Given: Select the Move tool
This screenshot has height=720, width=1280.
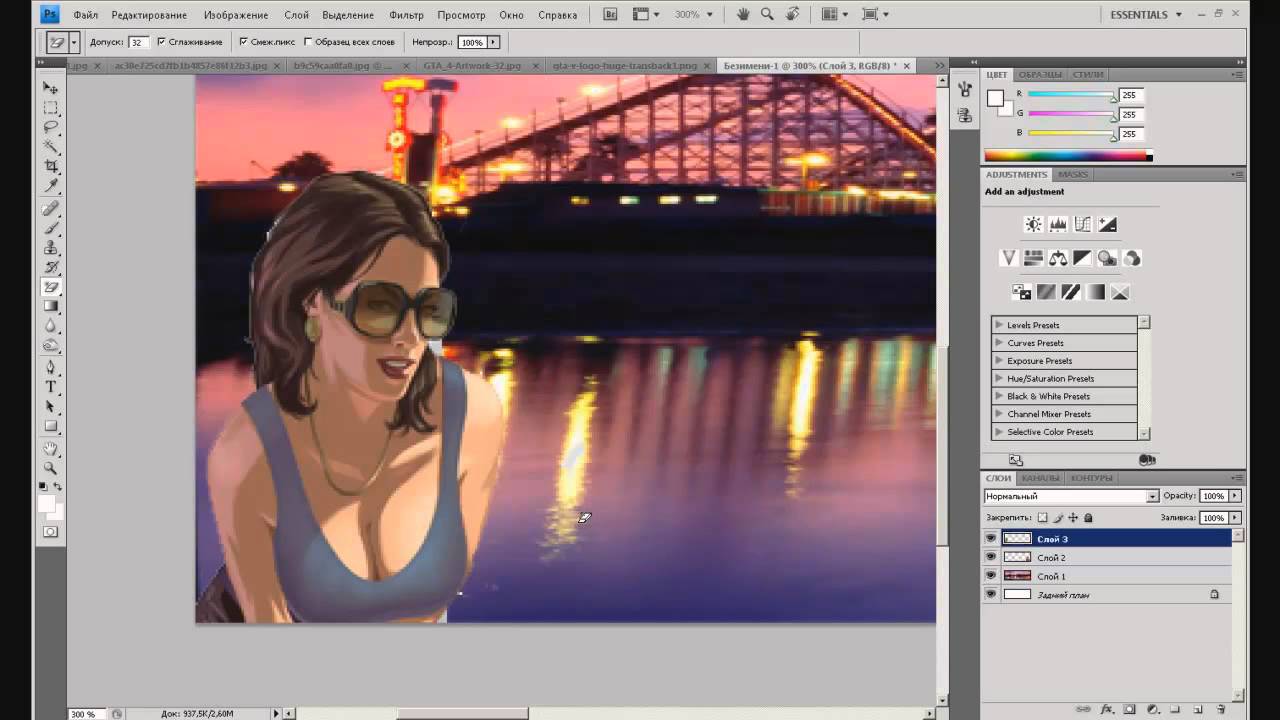Looking at the screenshot, I should pyautogui.click(x=51, y=88).
